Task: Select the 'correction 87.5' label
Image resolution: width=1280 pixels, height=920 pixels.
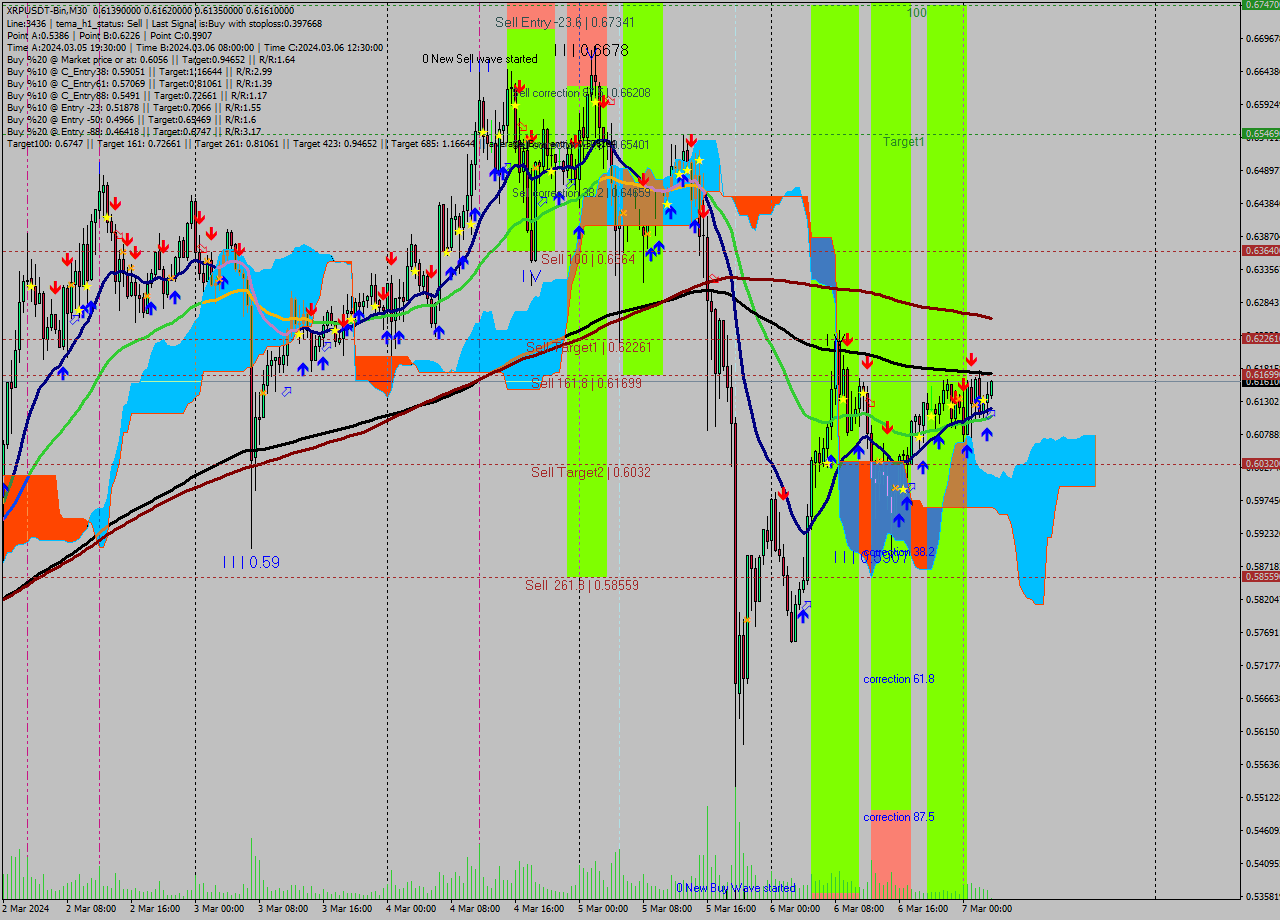Action: point(899,817)
